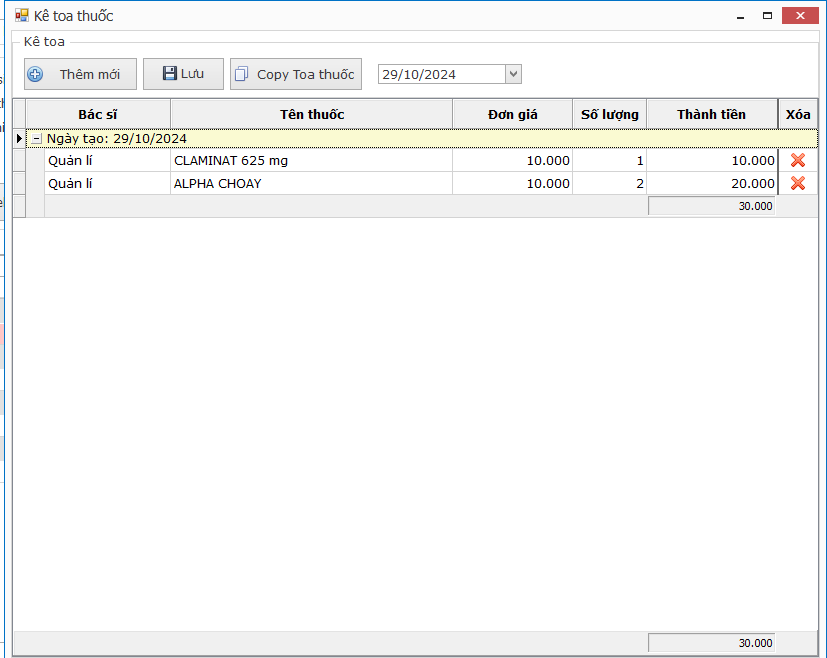Select the CLAMINAT 625 mg medicine cell
The image size is (827, 658).
click(x=310, y=160)
